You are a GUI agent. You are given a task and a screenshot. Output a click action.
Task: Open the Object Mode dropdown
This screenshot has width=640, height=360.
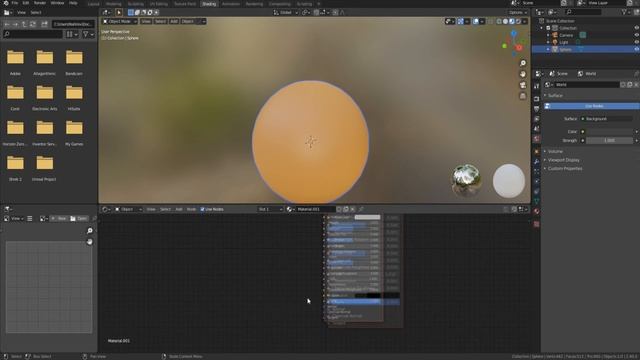pos(120,21)
